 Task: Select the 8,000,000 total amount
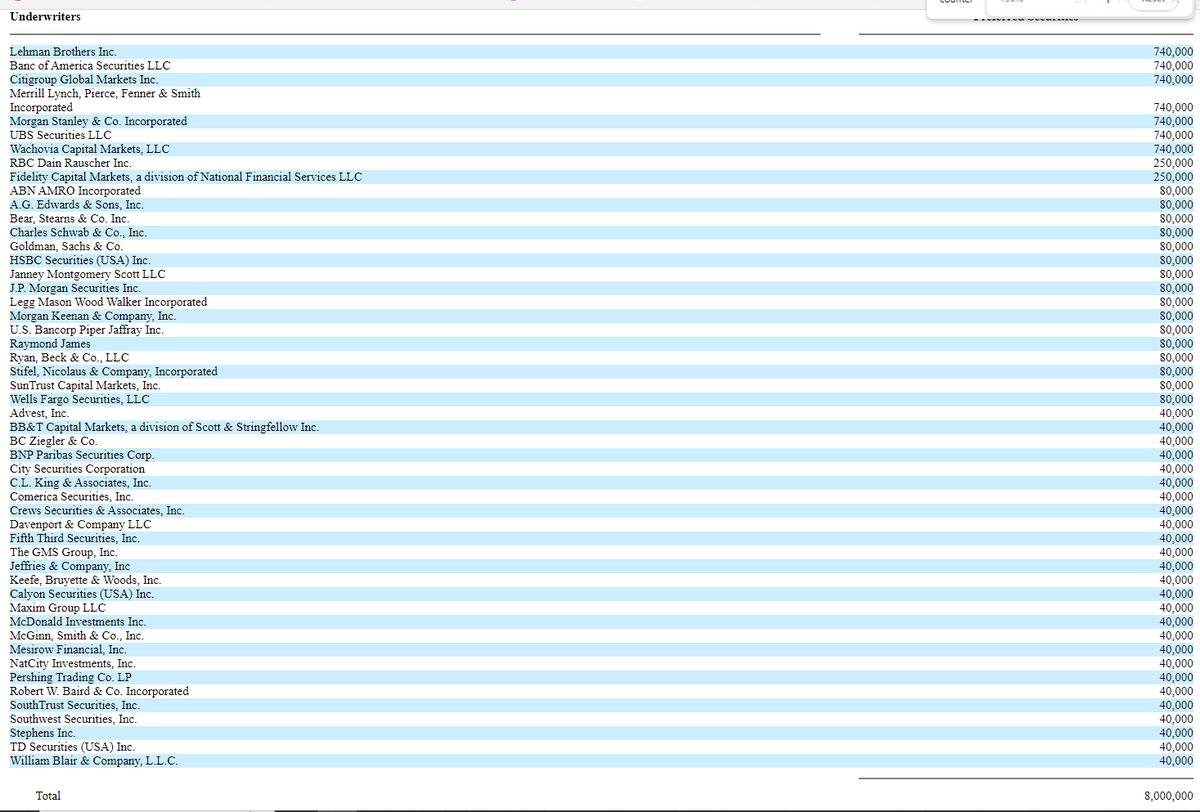pos(1167,796)
